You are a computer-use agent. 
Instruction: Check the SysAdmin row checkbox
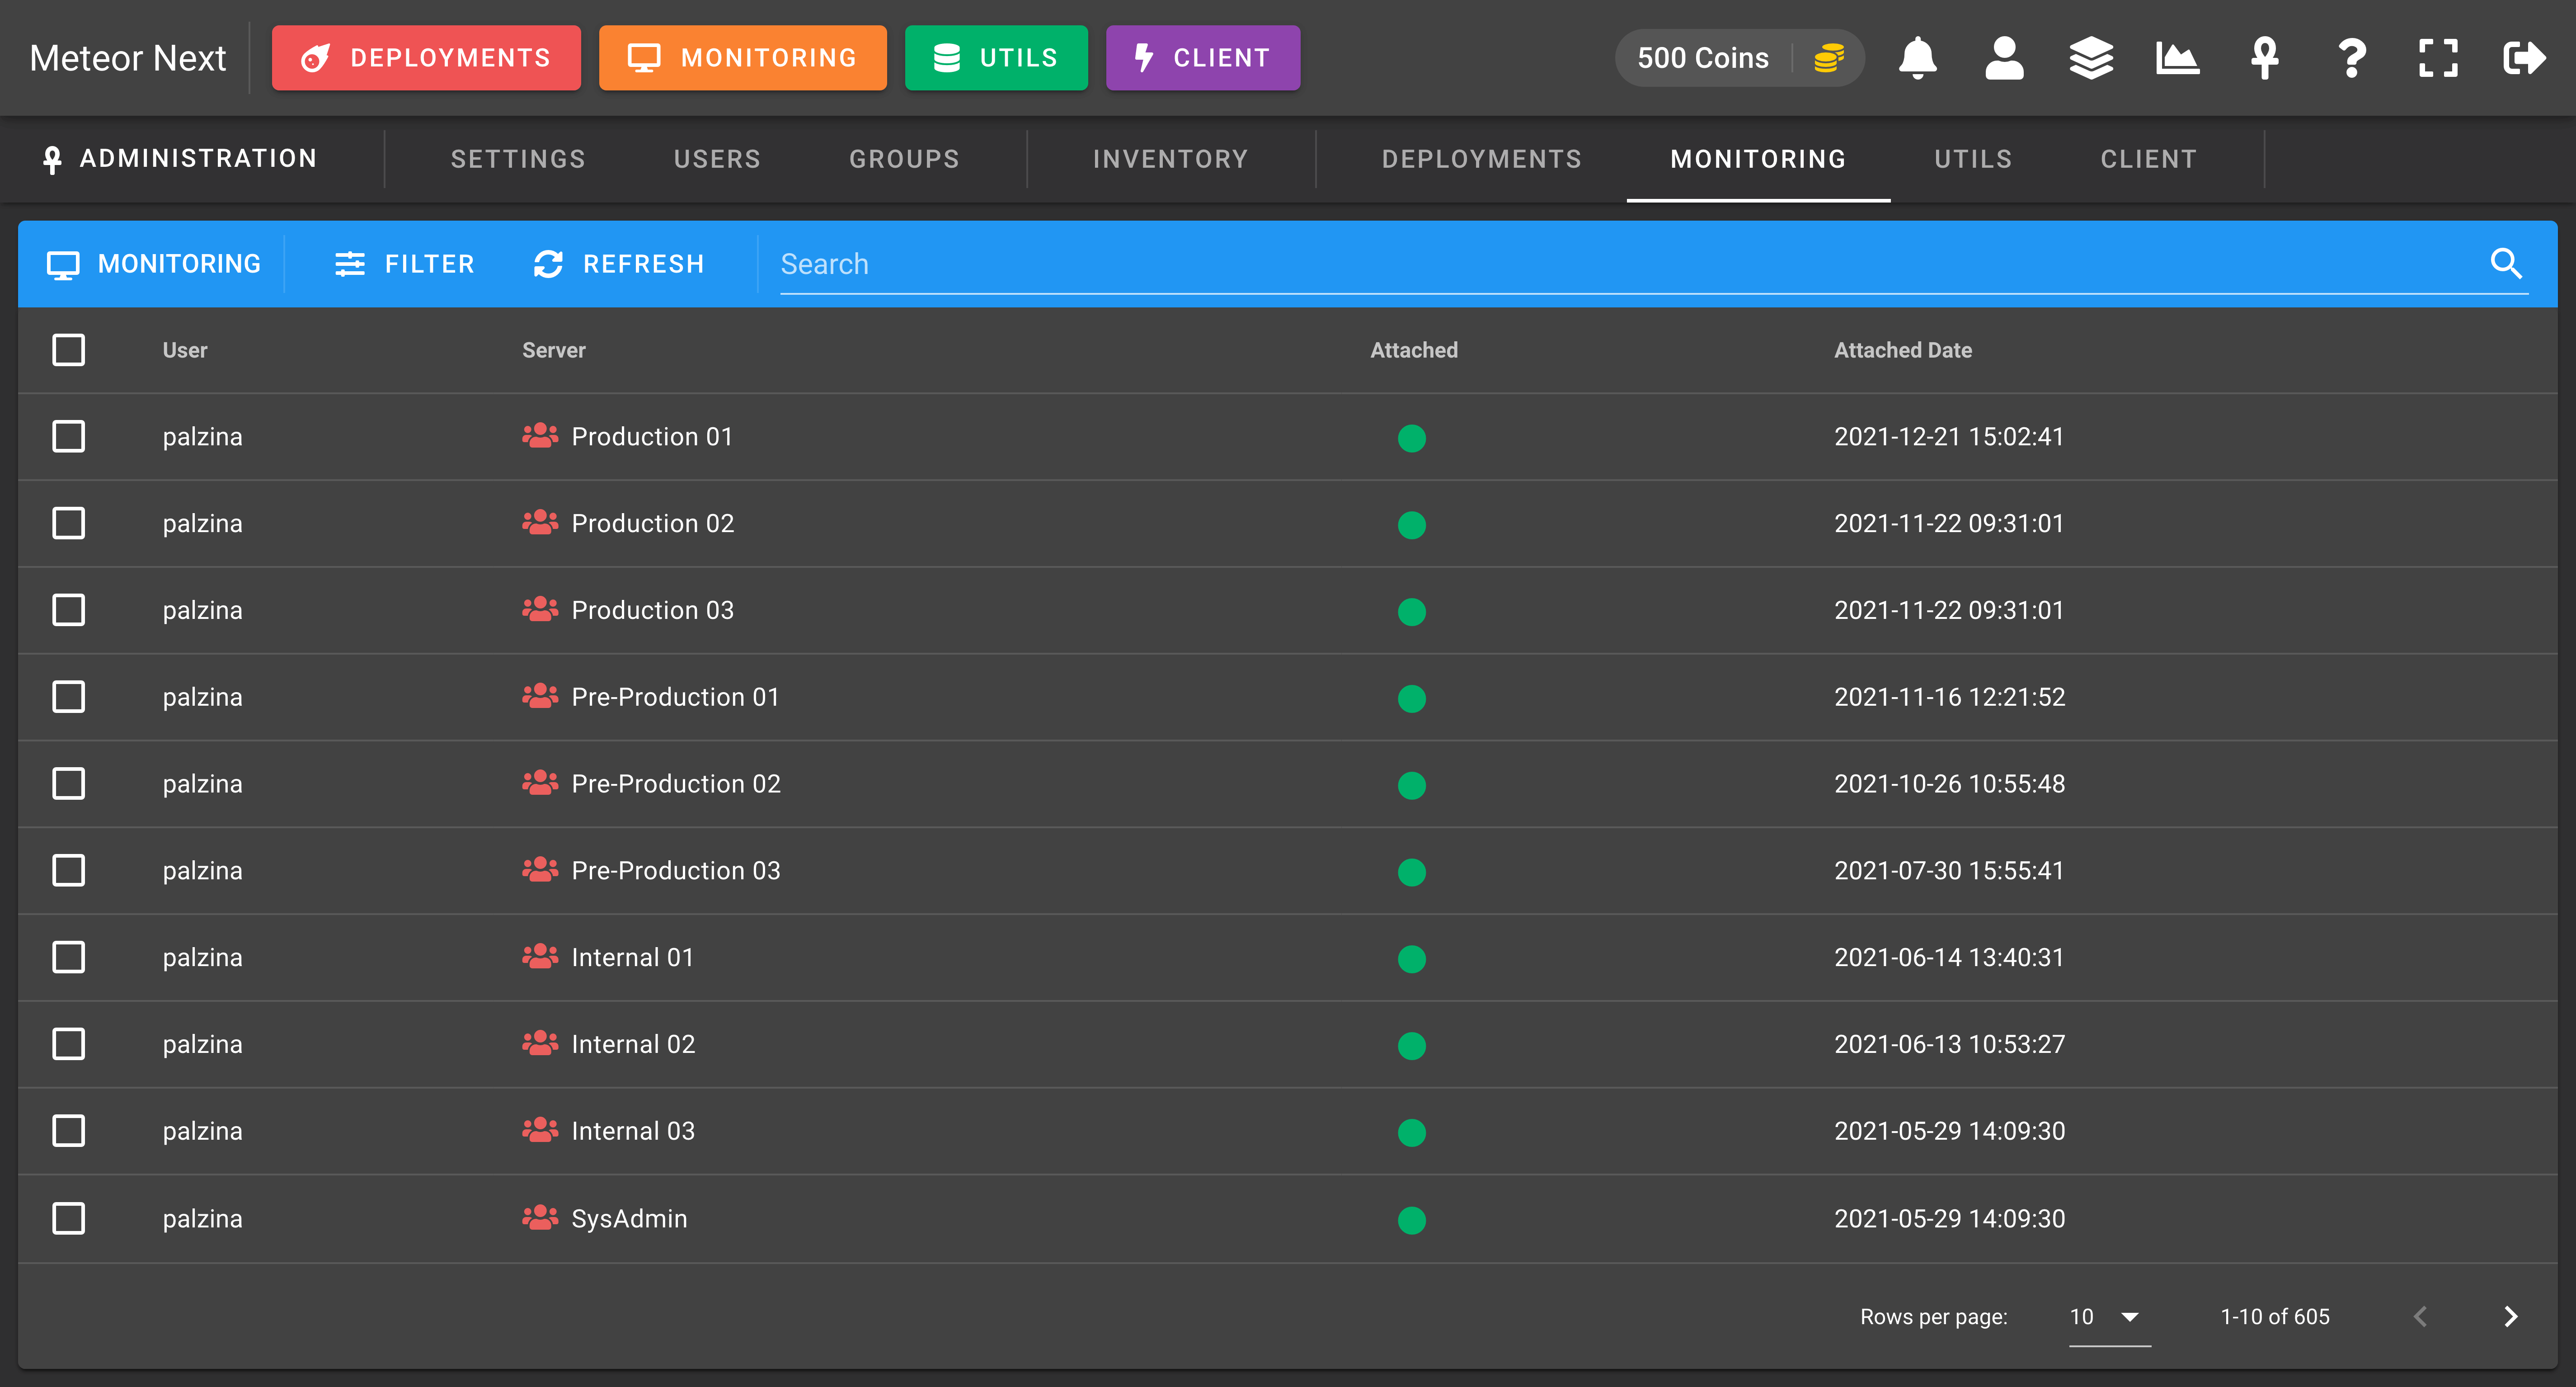(68, 1218)
